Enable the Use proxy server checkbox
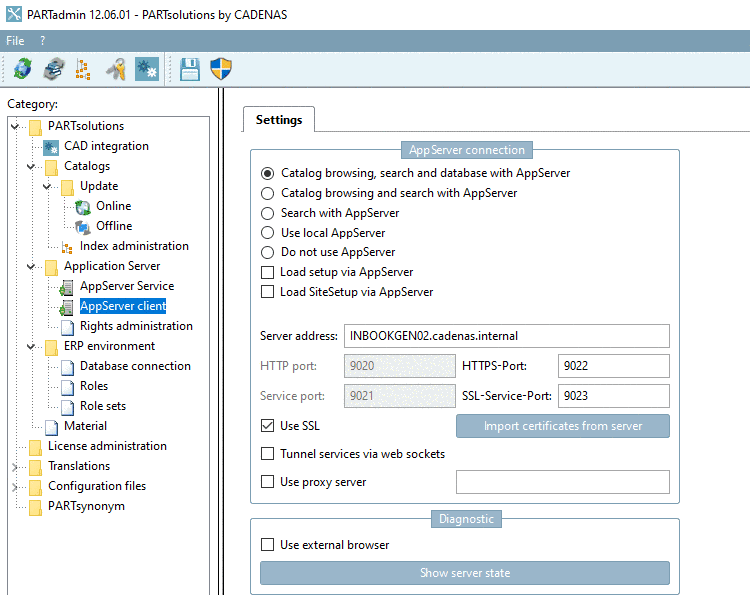 tap(267, 482)
